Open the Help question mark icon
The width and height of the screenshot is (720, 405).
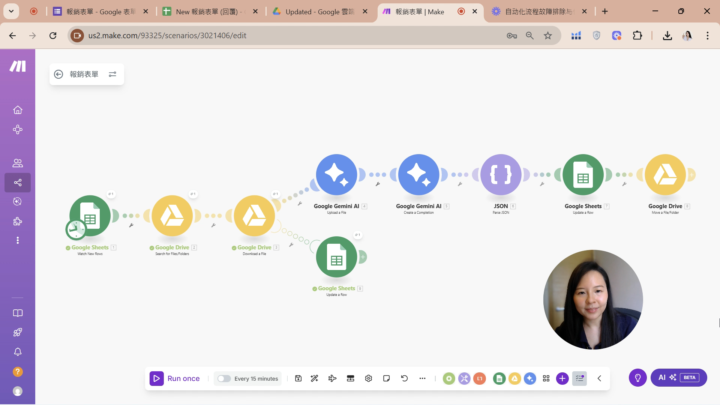[x=17, y=371]
